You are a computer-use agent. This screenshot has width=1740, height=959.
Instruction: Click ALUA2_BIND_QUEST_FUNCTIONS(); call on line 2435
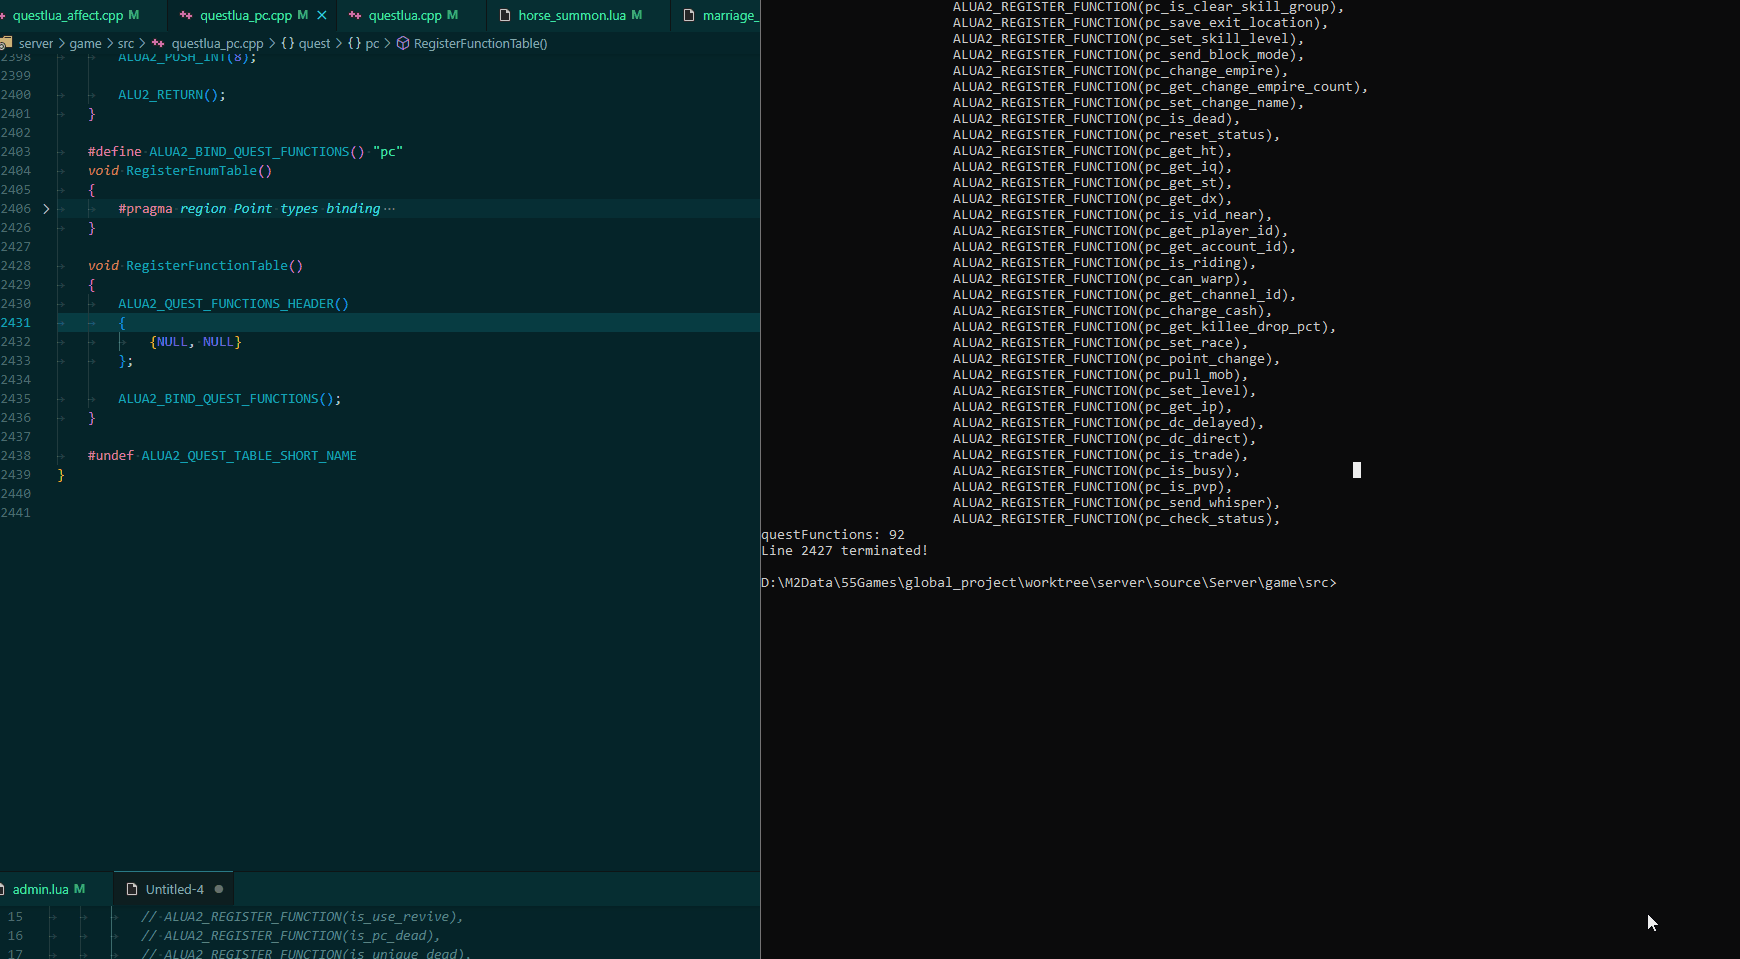229,399
